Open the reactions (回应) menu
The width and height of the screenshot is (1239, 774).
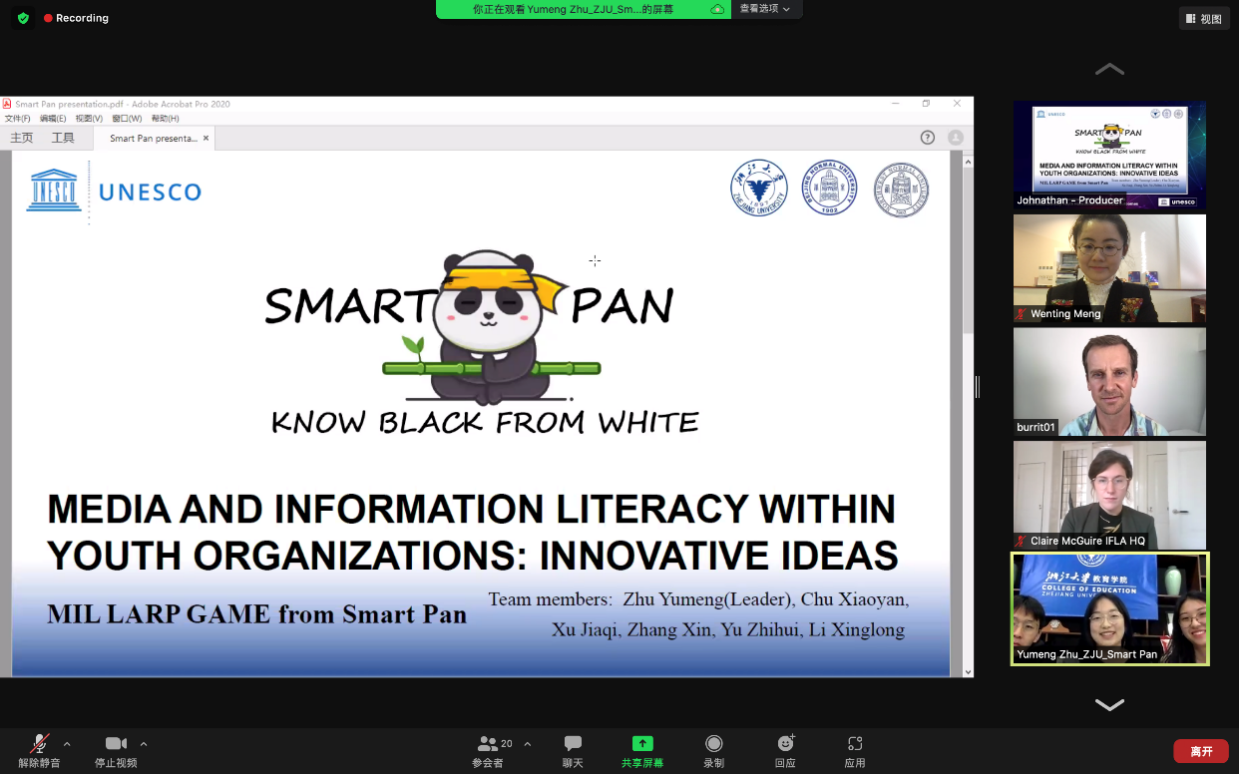click(x=785, y=745)
